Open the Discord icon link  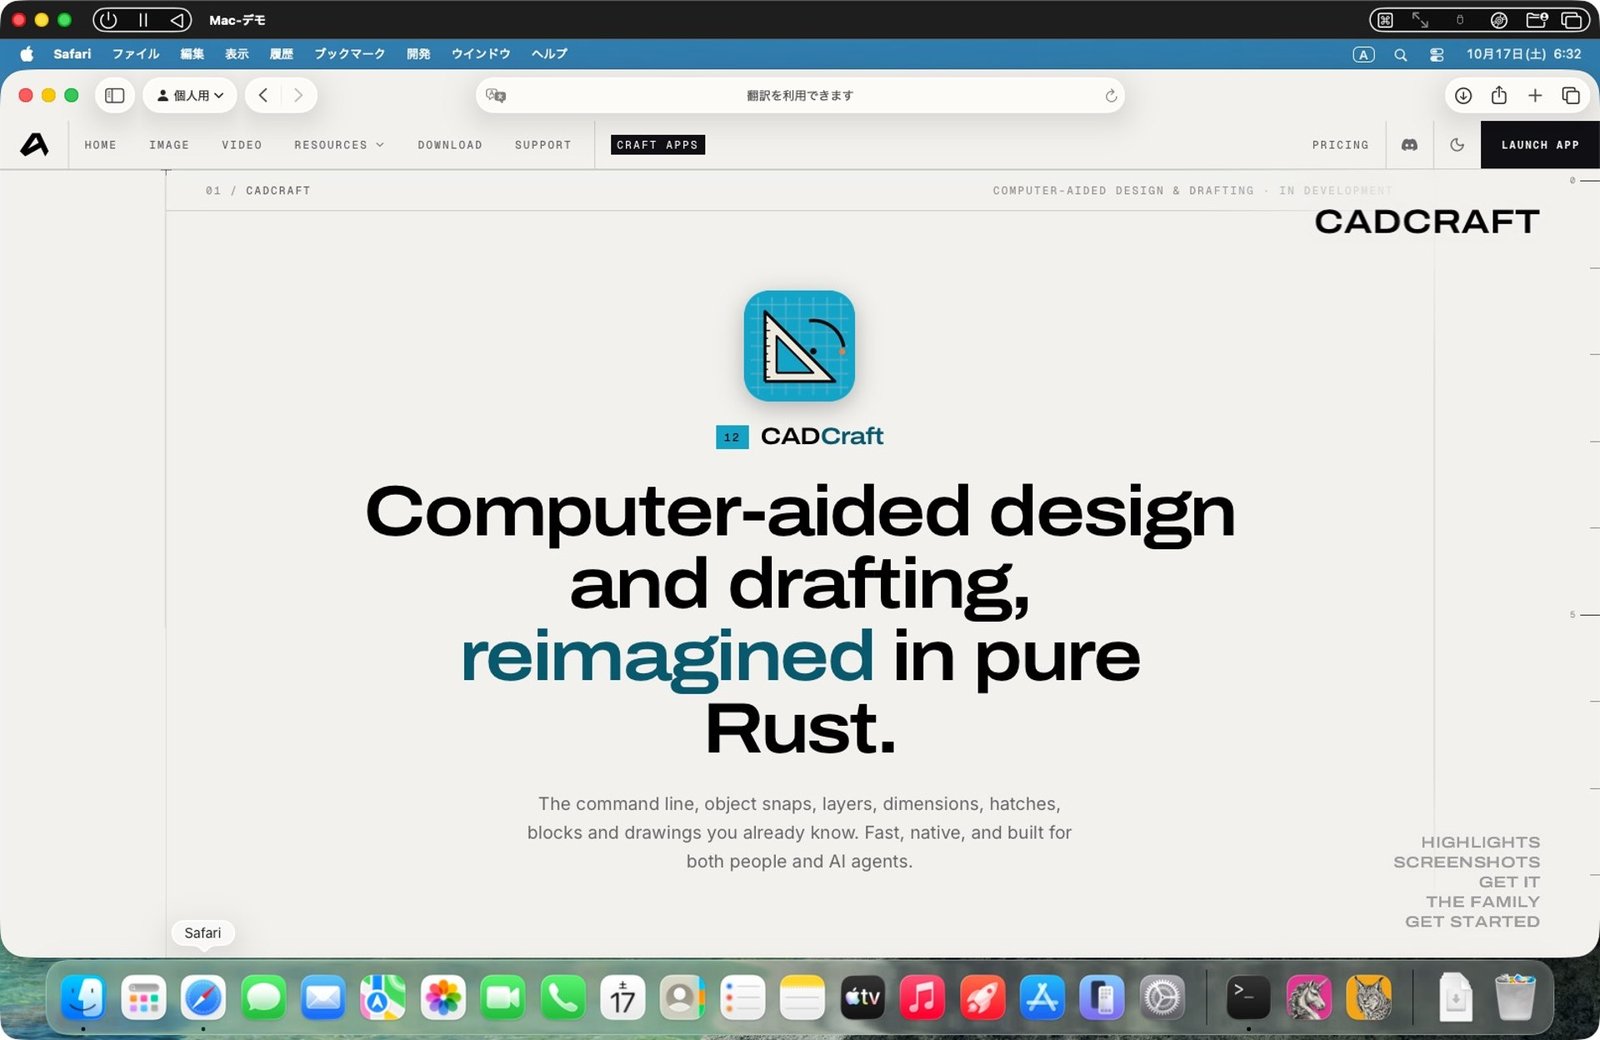click(x=1409, y=145)
